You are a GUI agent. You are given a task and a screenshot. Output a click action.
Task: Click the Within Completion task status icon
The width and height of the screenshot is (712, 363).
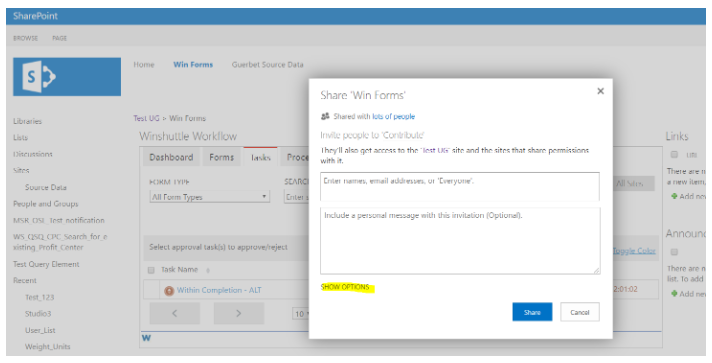[169, 290]
